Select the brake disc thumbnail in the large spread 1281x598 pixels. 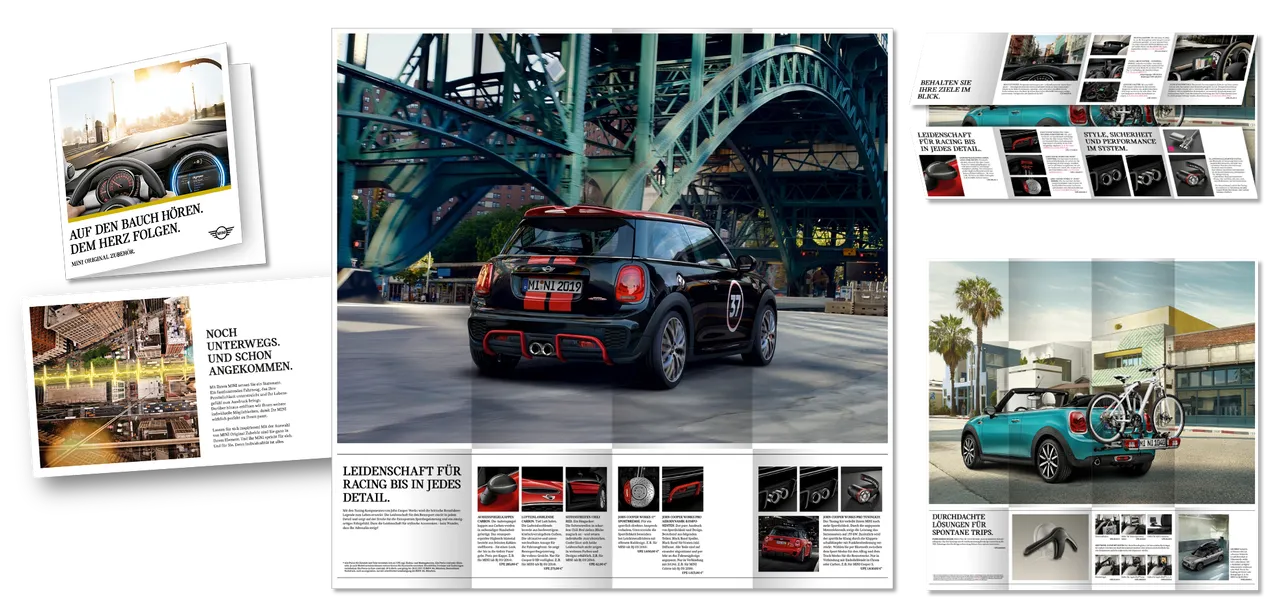(x=638, y=489)
